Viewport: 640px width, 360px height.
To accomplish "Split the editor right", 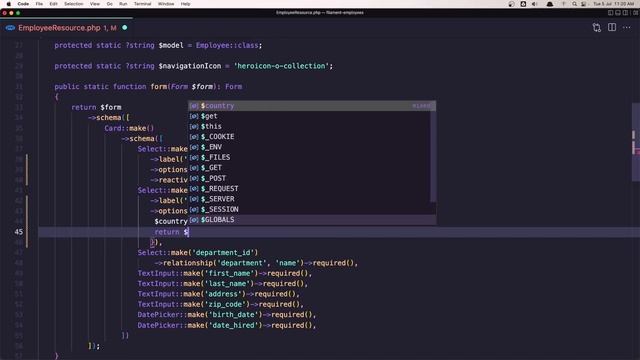I will pyautogui.click(x=612, y=27).
